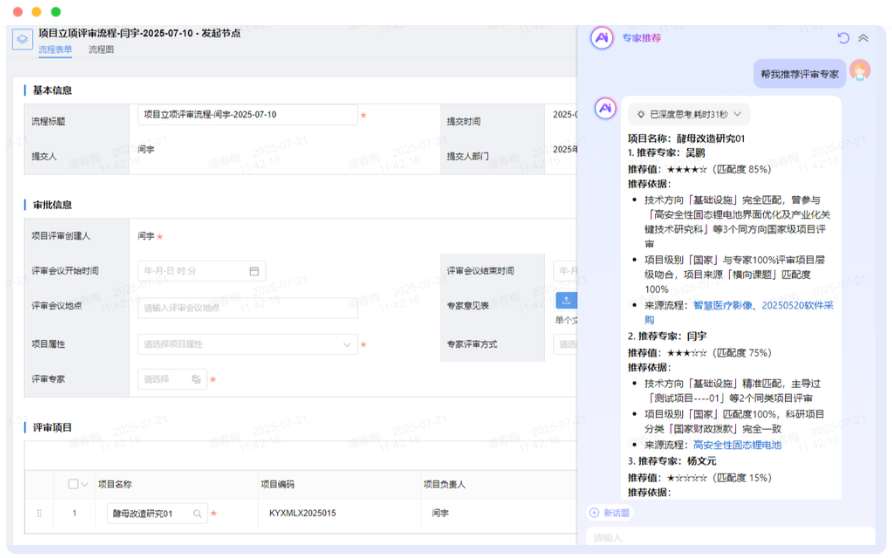Click the 评审会议结束时间 date field
The width and height of the screenshot is (892, 558).
pyautogui.click(x=565, y=271)
